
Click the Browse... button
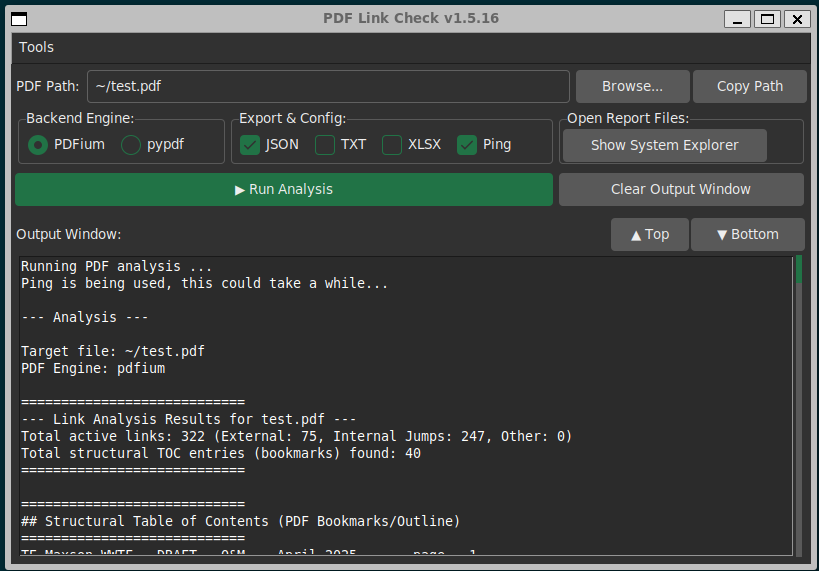pyautogui.click(x=632, y=86)
